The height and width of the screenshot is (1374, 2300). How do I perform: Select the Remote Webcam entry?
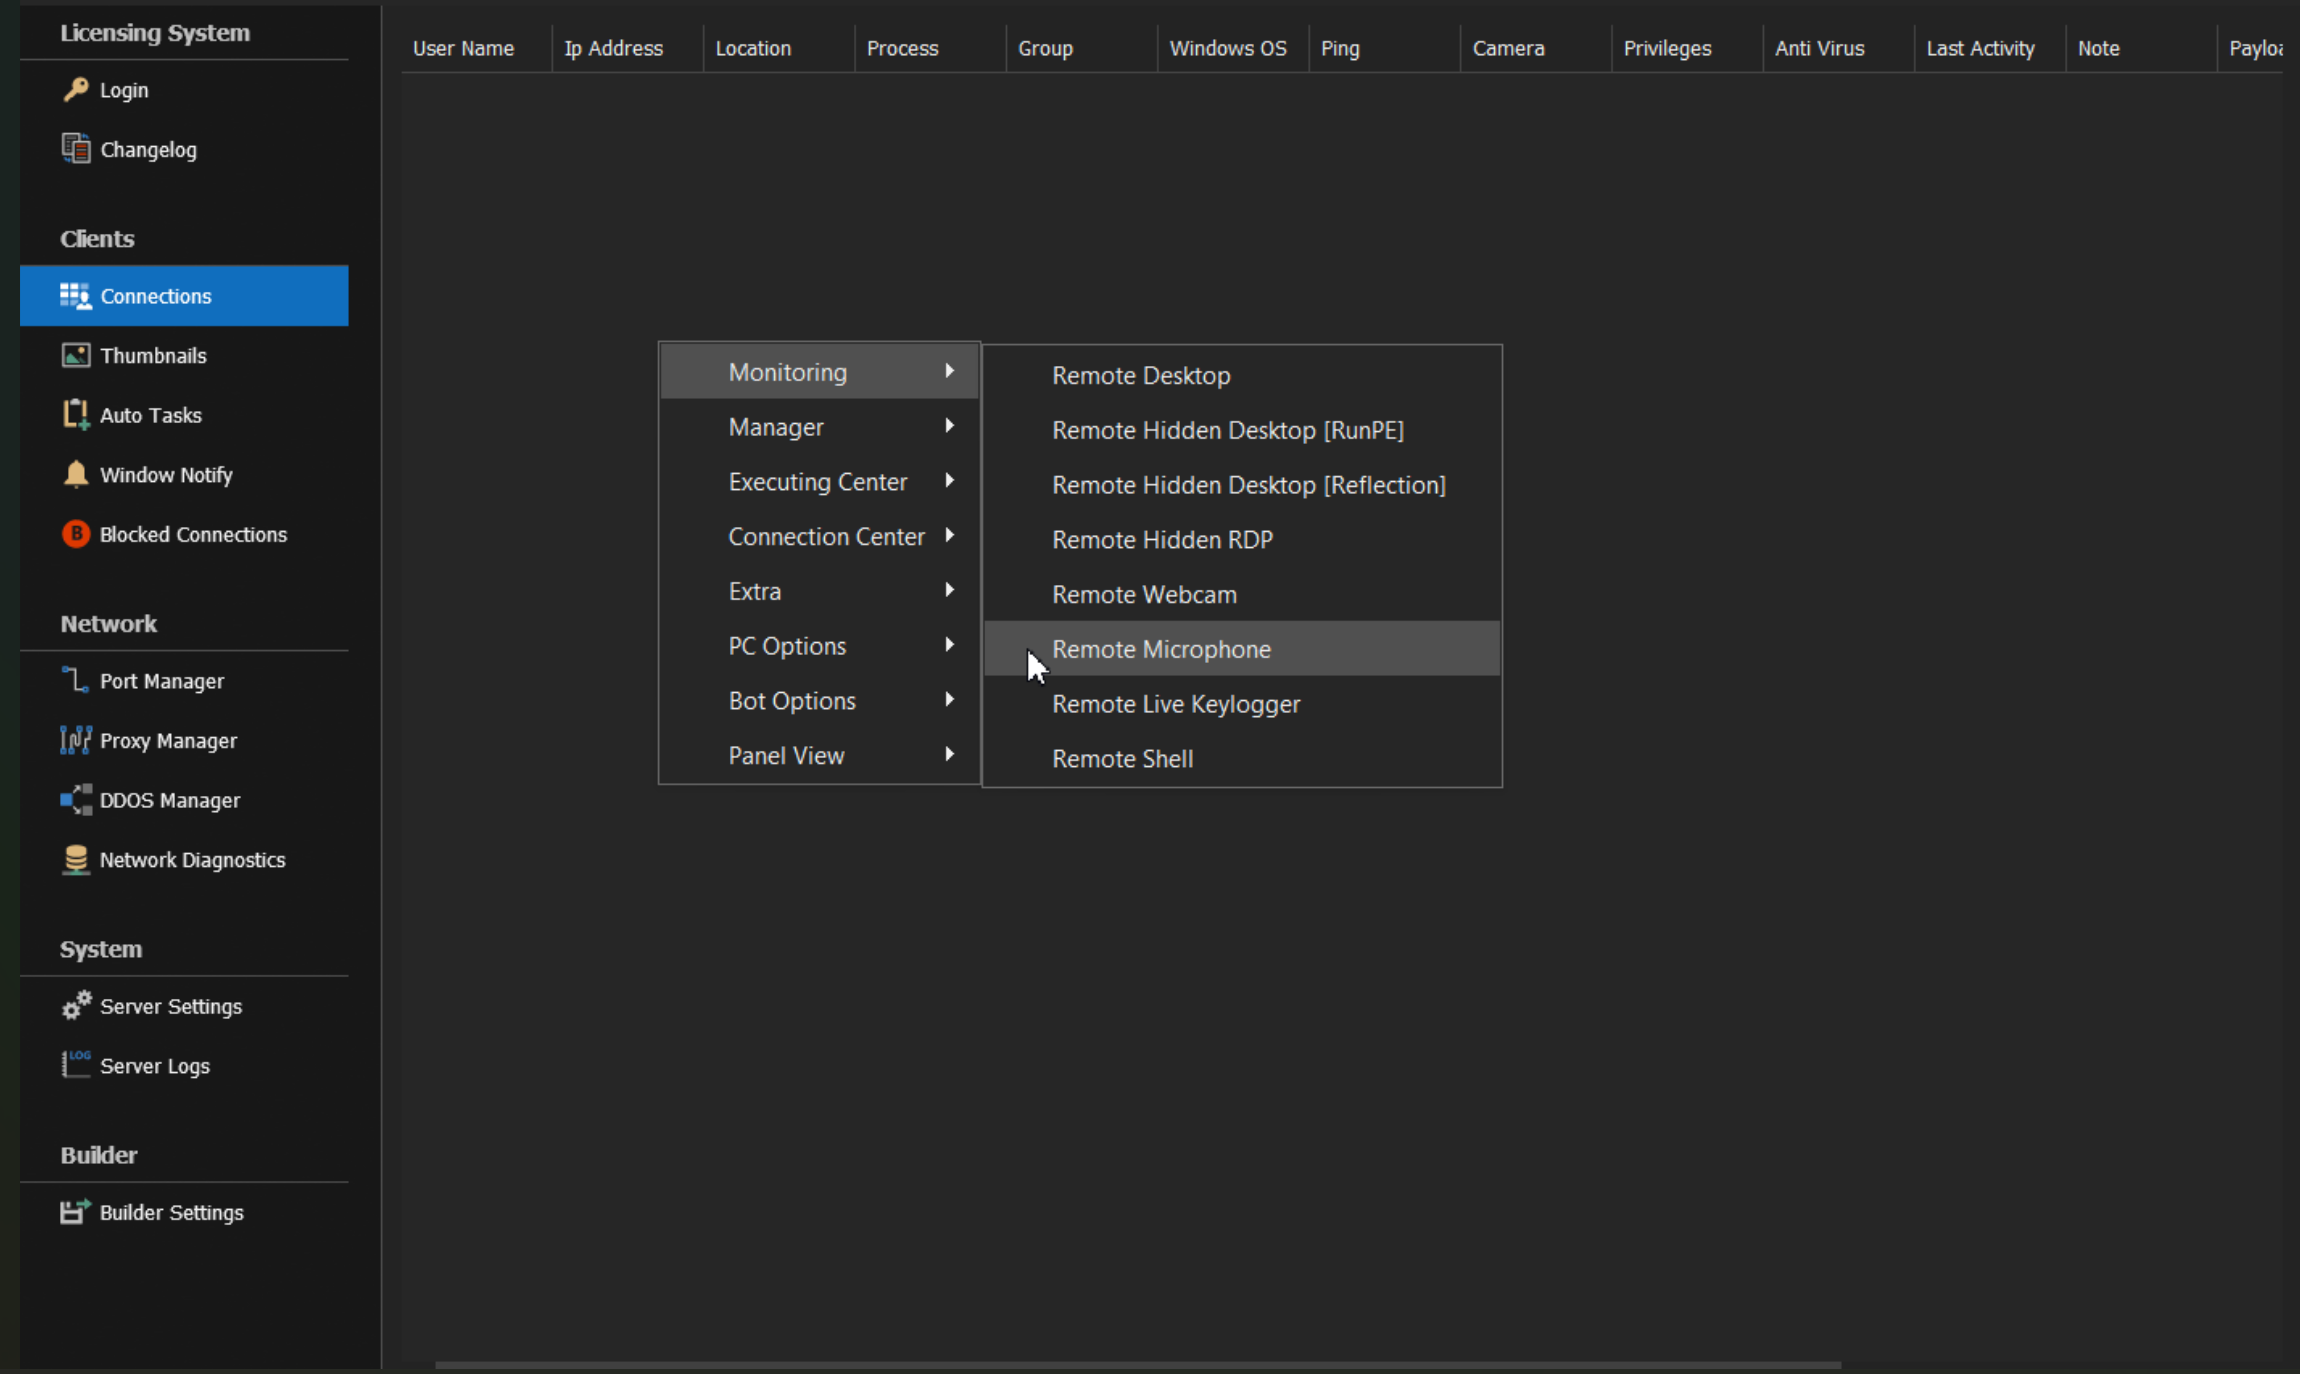1242,594
